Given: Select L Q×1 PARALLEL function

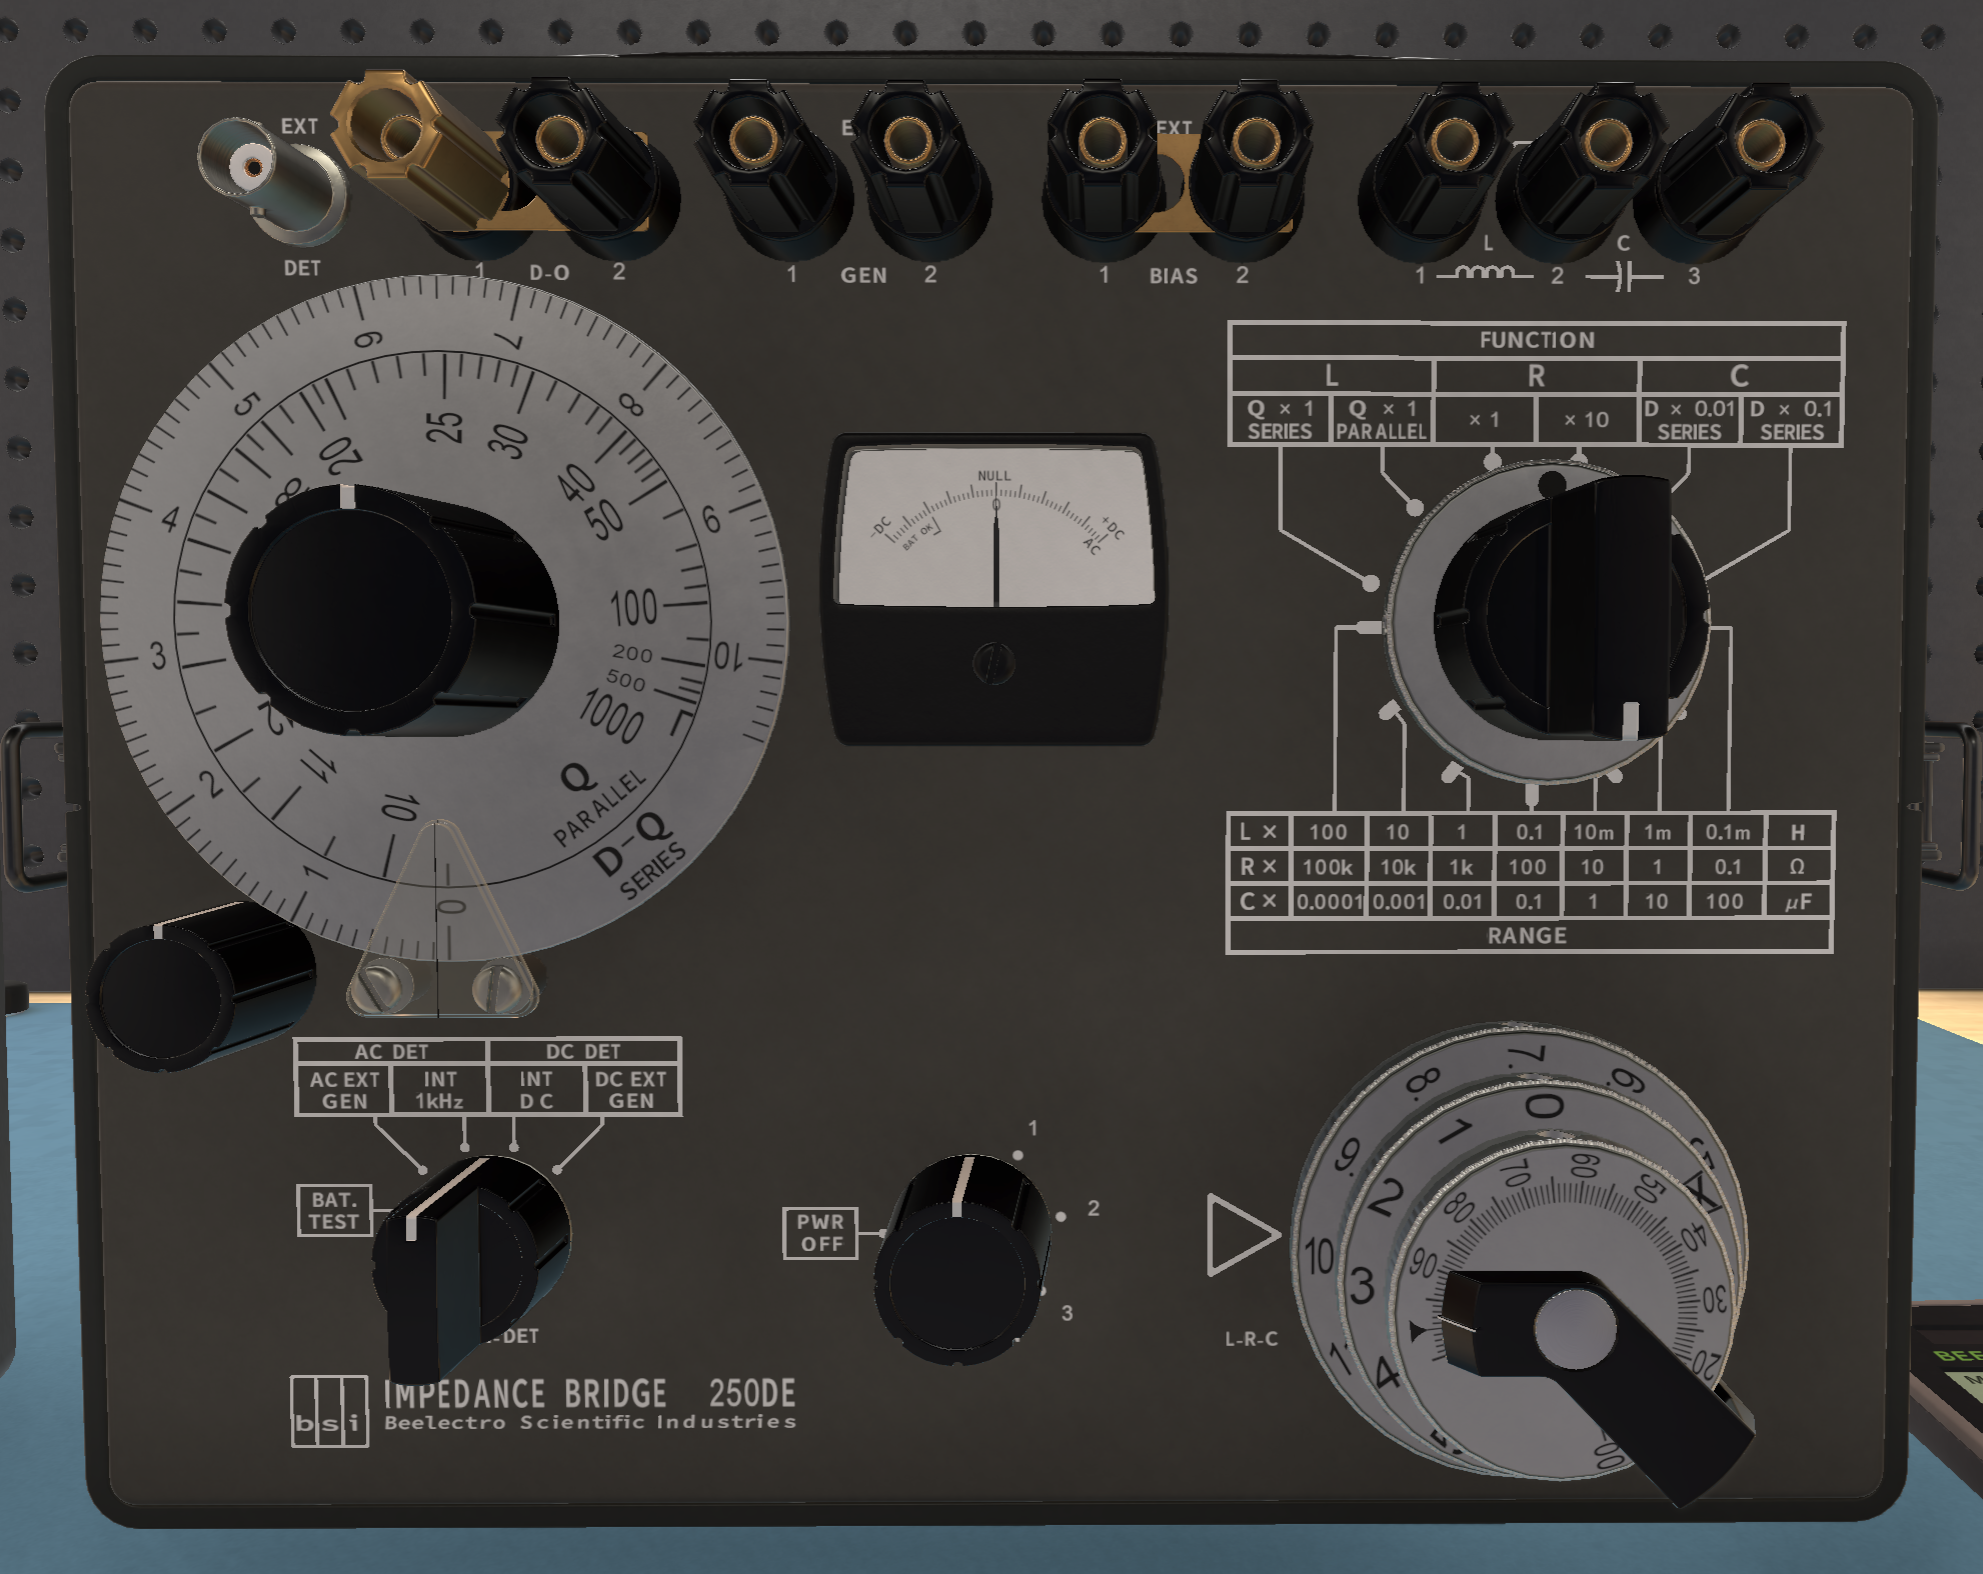Looking at the screenshot, I should click(1382, 420).
